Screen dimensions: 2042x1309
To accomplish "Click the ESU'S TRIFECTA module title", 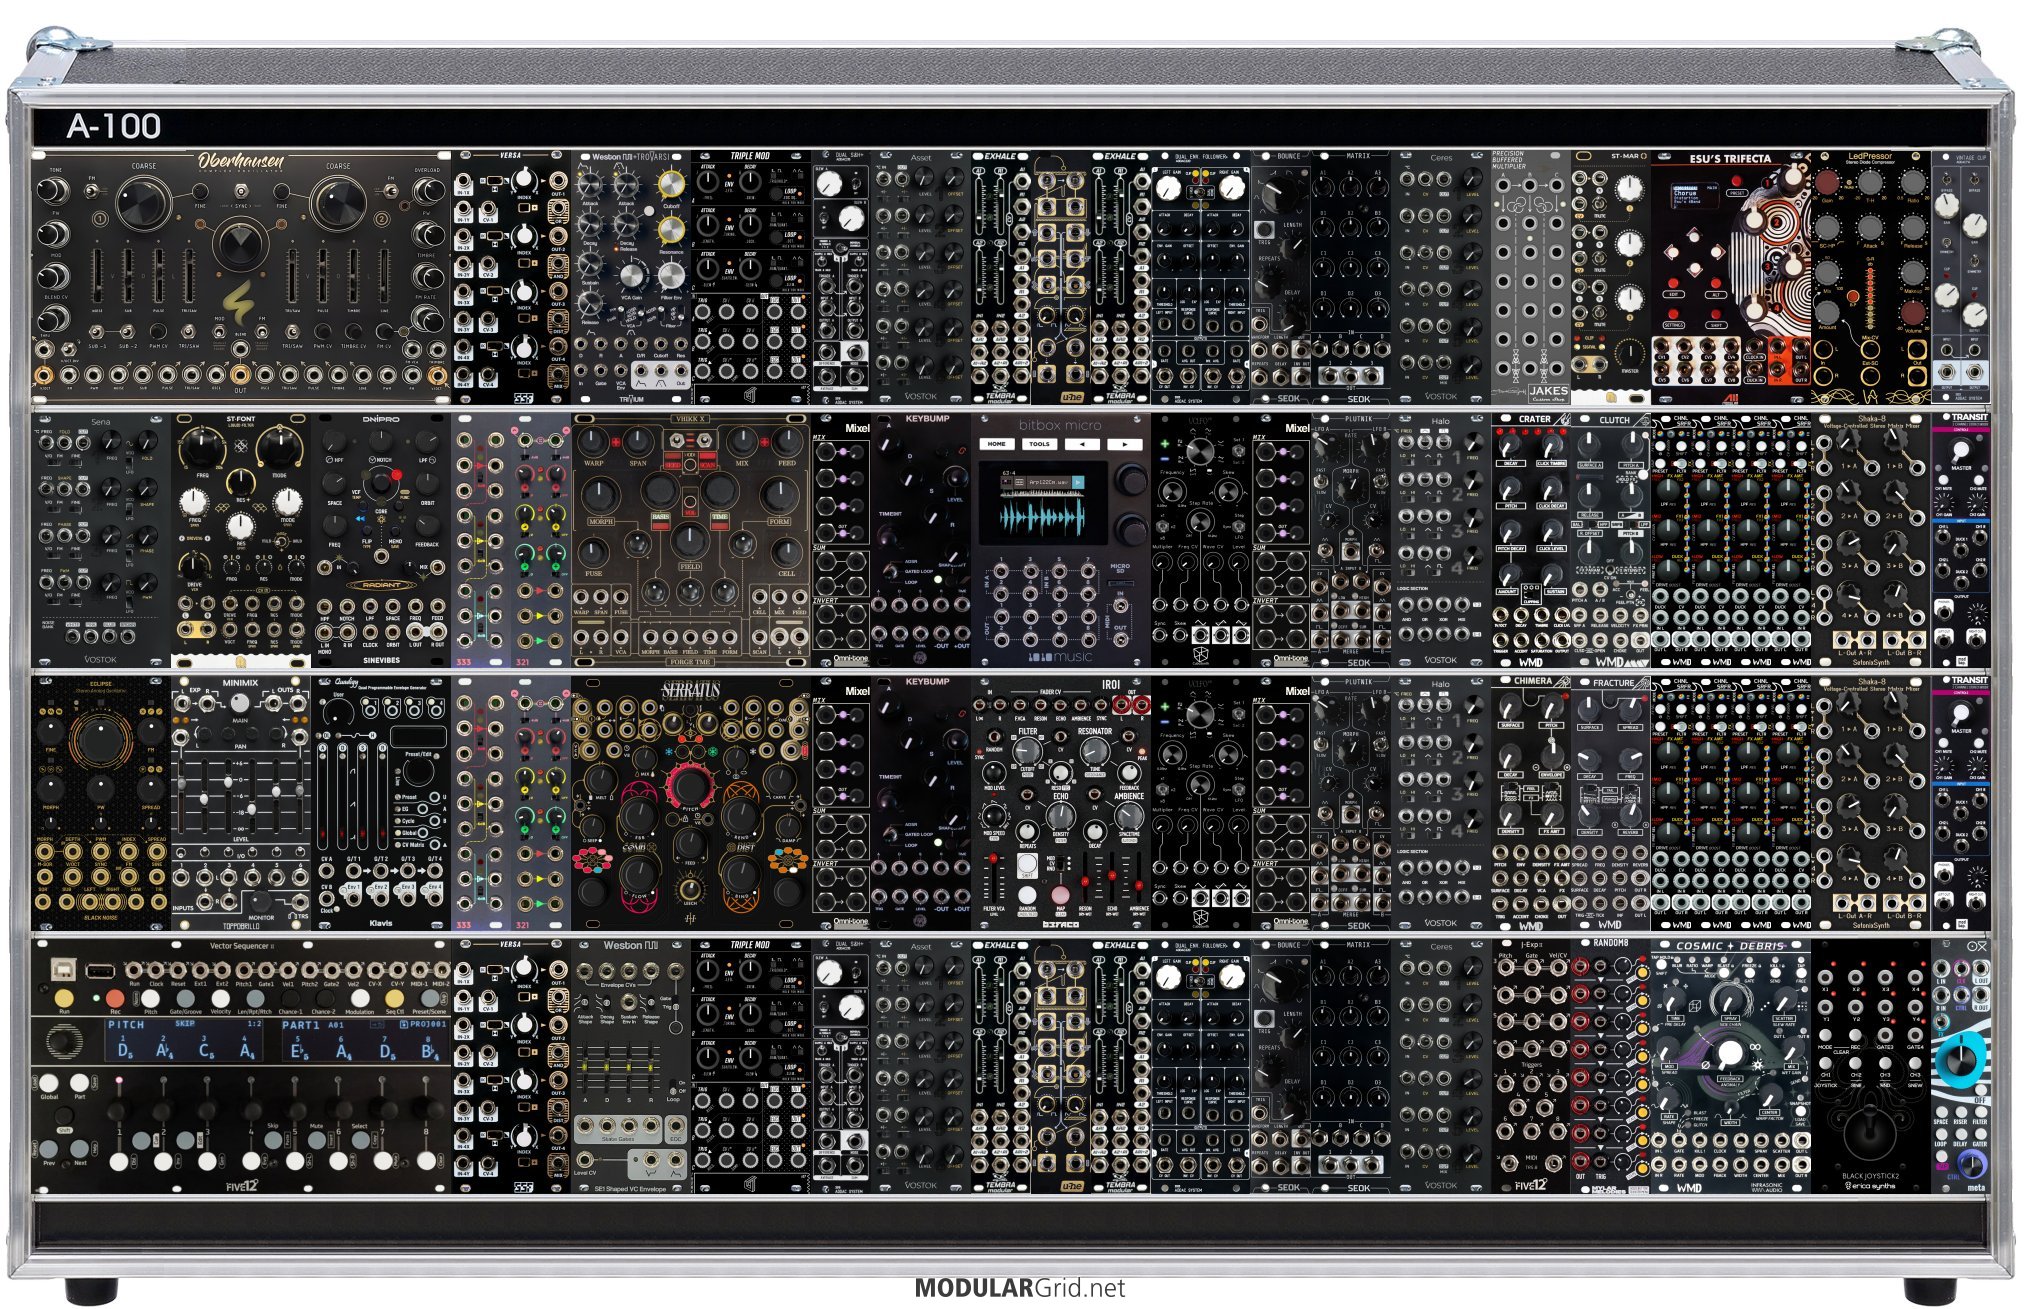I will (1730, 159).
